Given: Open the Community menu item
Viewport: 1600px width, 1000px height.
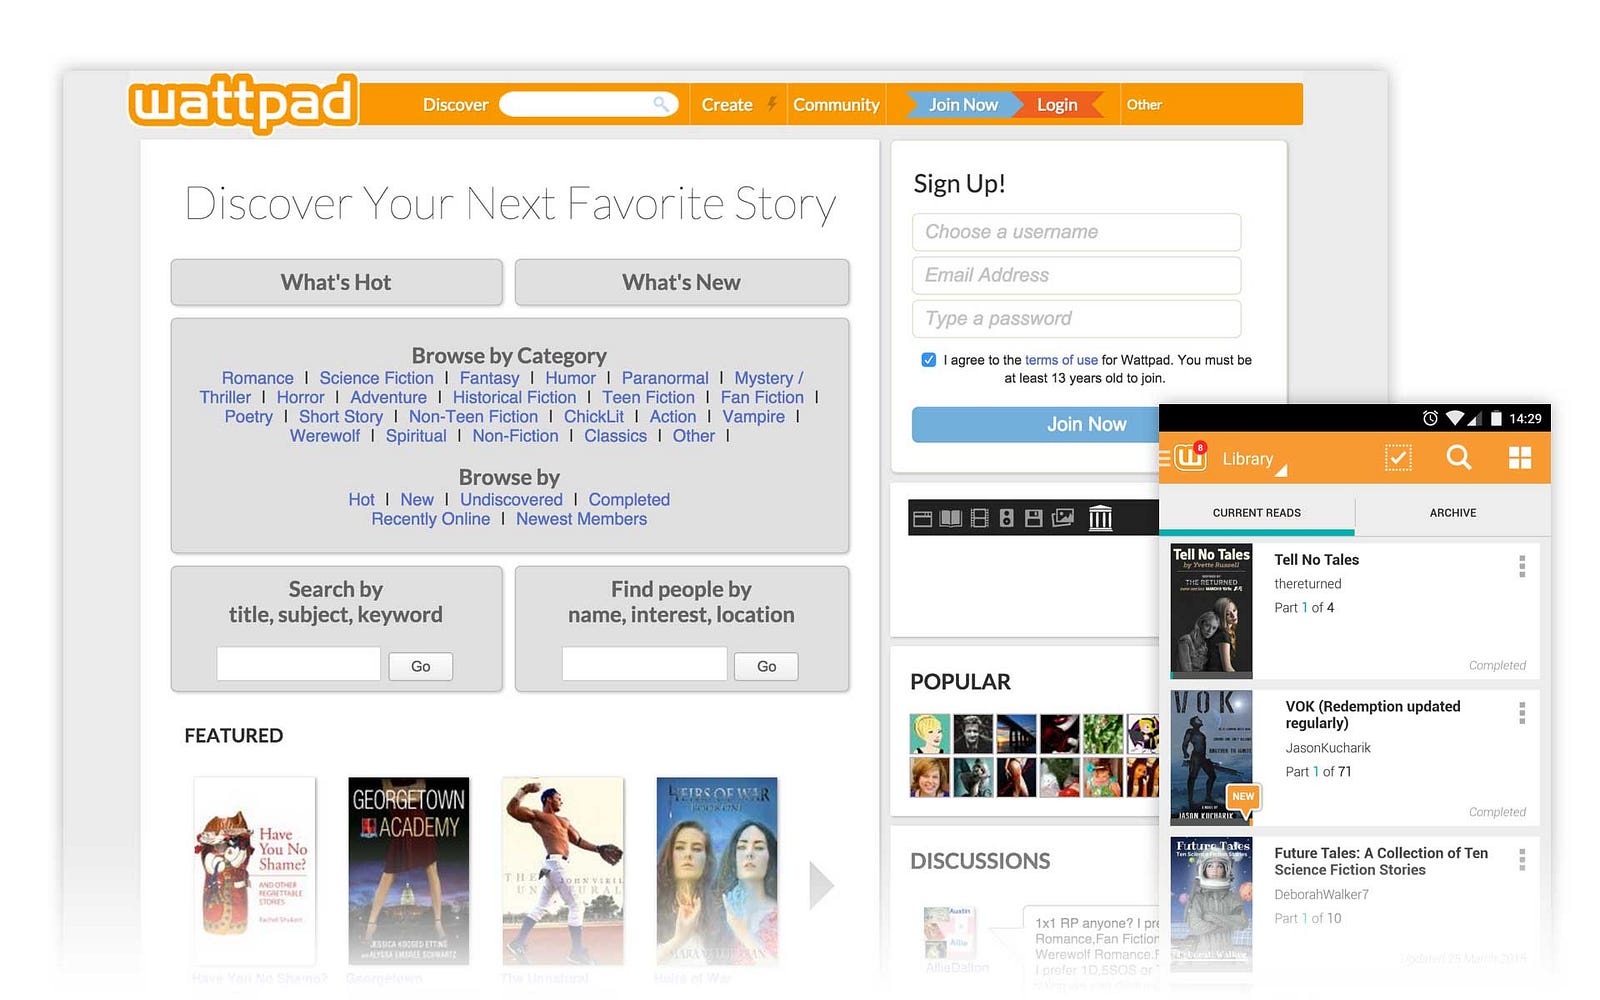Looking at the screenshot, I should click(x=836, y=105).
